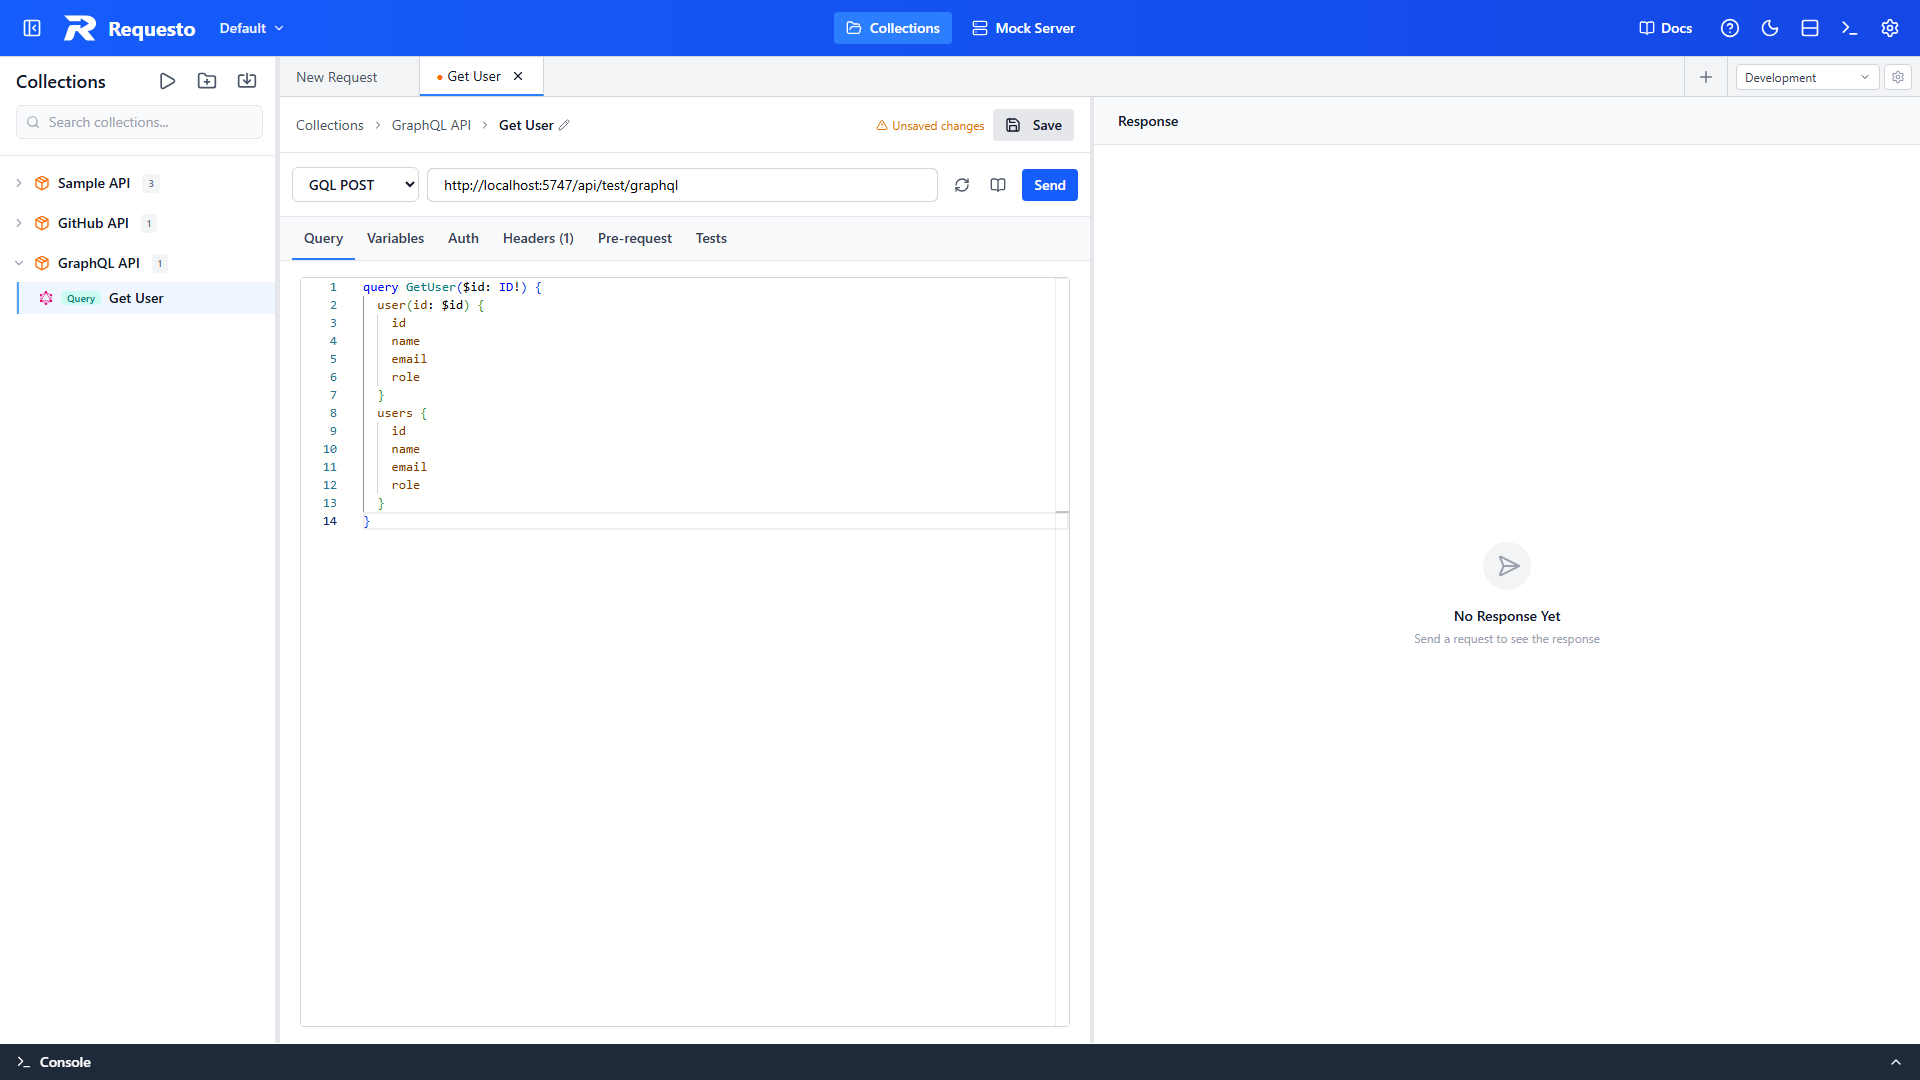The image size is (1920, 1080).
Task: Click the Unsaved changes warning
Action: tap(930, 126)
